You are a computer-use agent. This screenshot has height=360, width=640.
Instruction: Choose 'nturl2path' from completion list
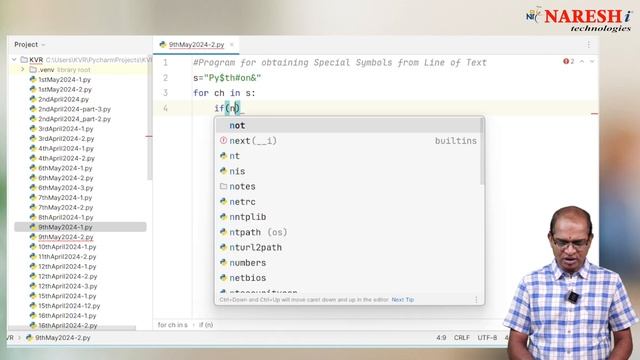[347, 247]
